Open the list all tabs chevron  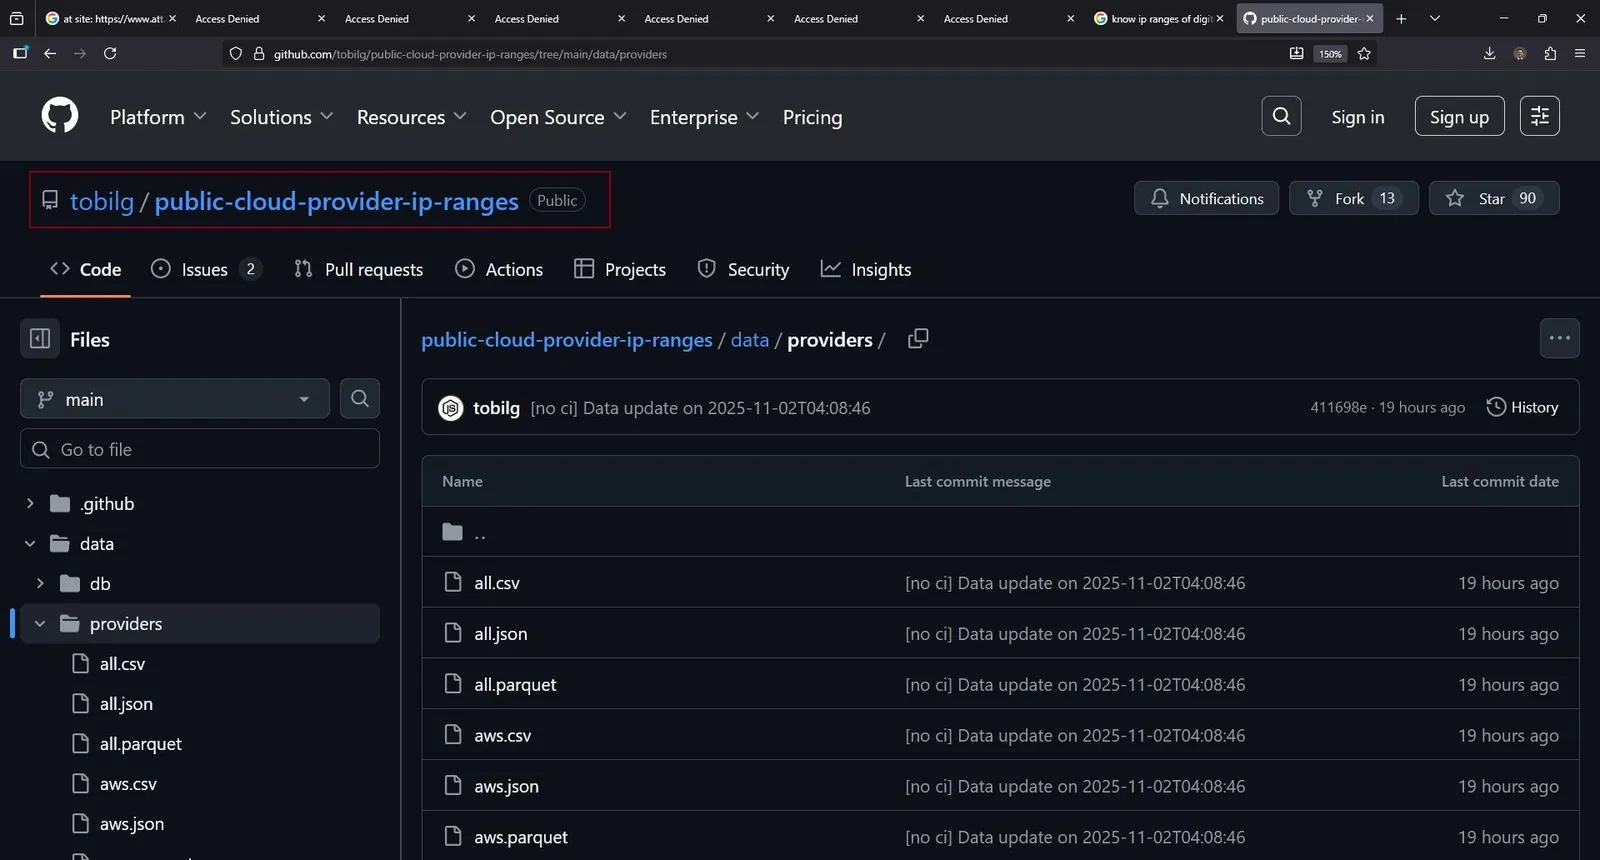1435,18
